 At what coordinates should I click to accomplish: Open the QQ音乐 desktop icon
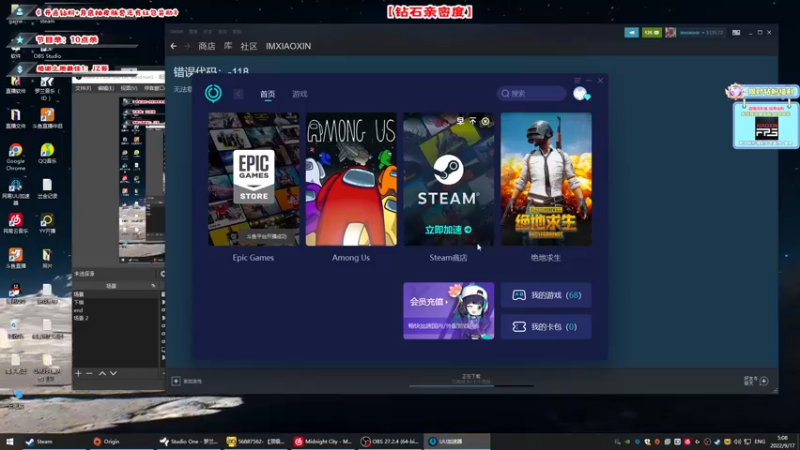(x=47, y=153)
